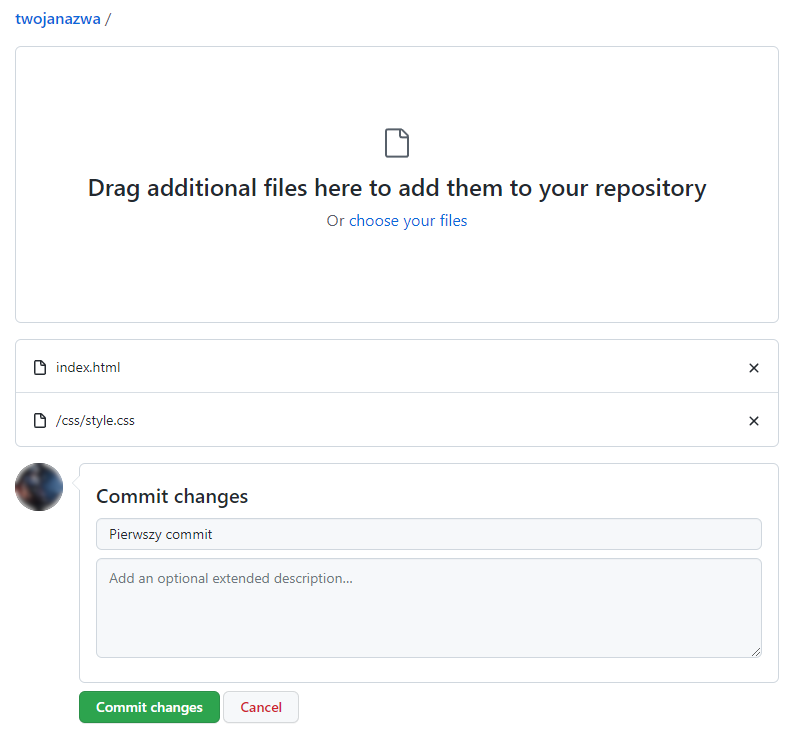Grab the description textarea resize handle

point(755,651)
